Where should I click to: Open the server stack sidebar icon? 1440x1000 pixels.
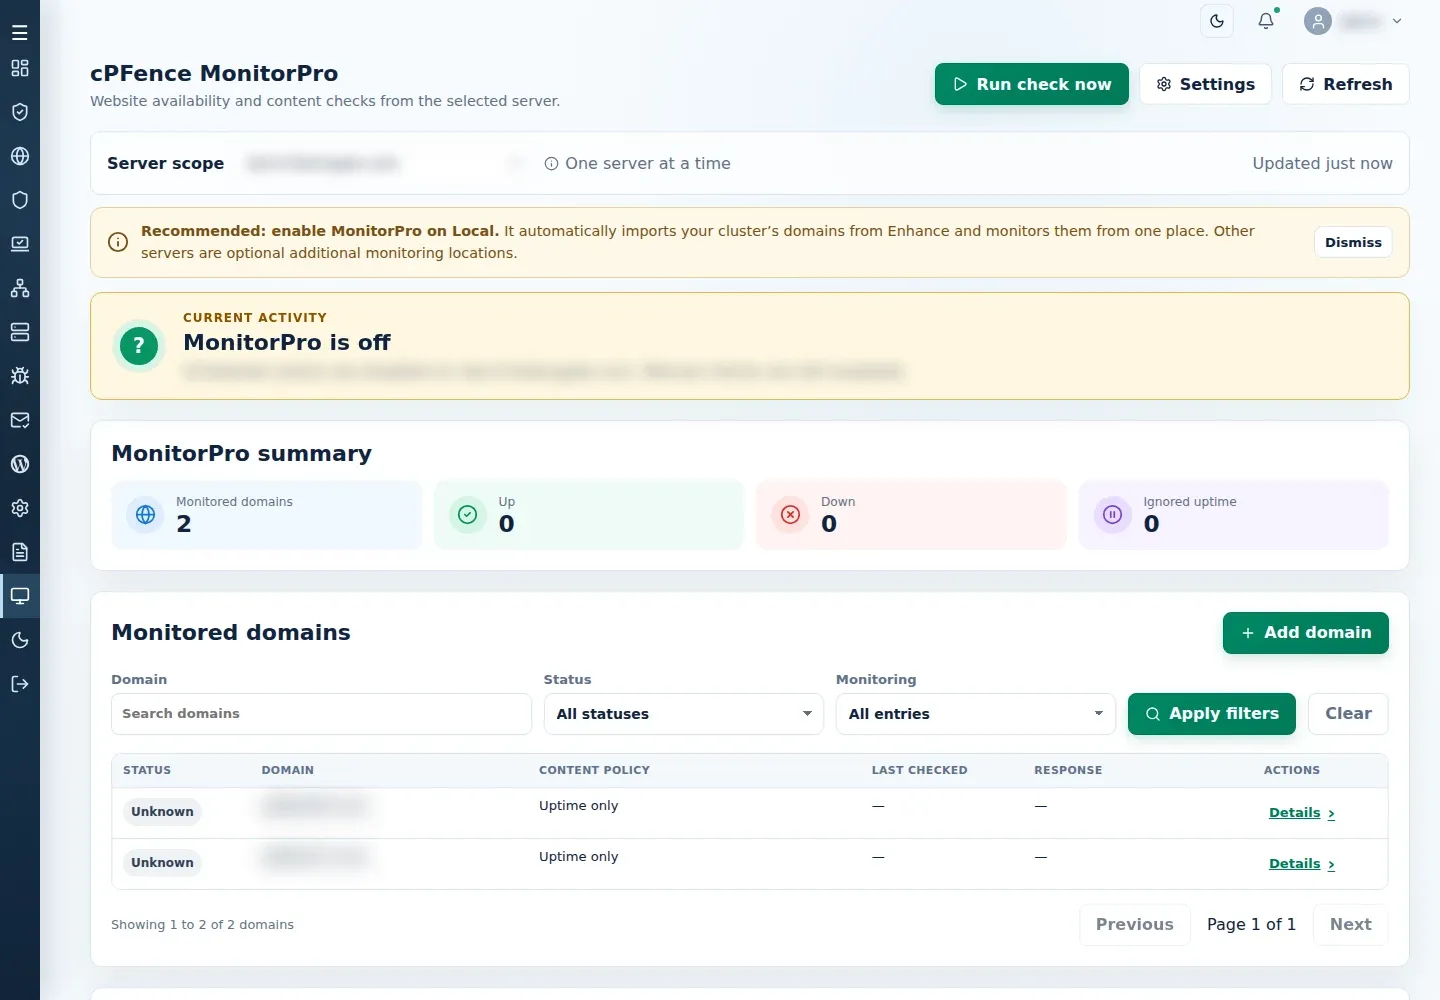pos(20,332)
